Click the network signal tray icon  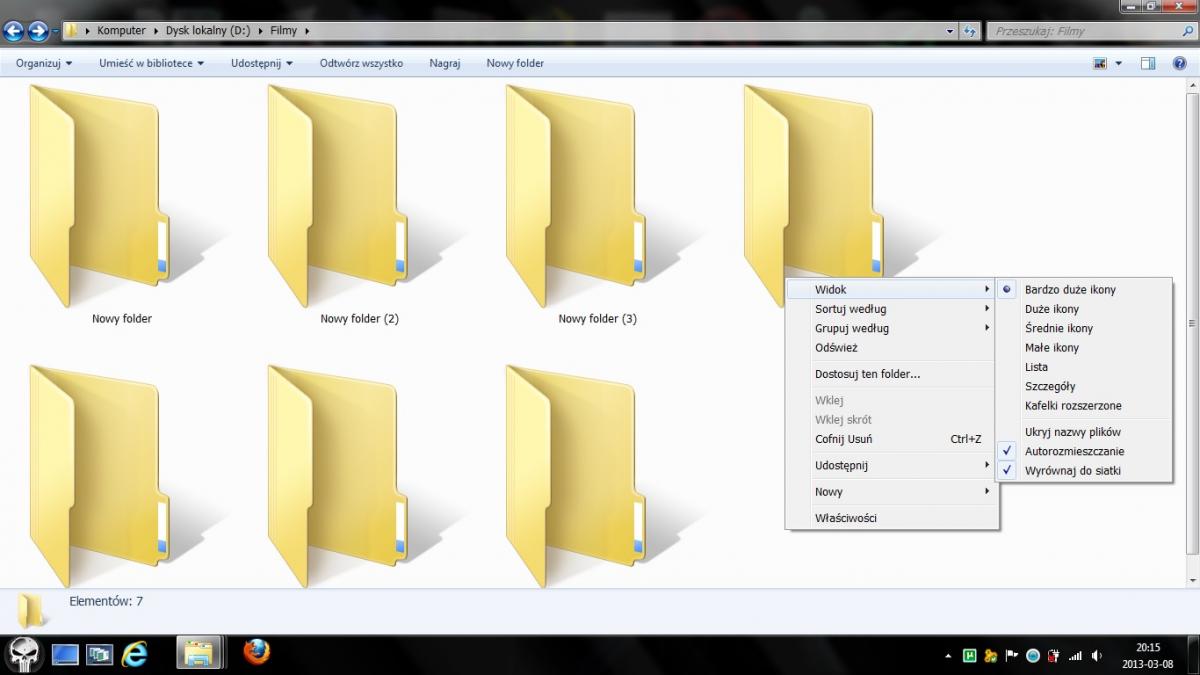pos(1075,656)
